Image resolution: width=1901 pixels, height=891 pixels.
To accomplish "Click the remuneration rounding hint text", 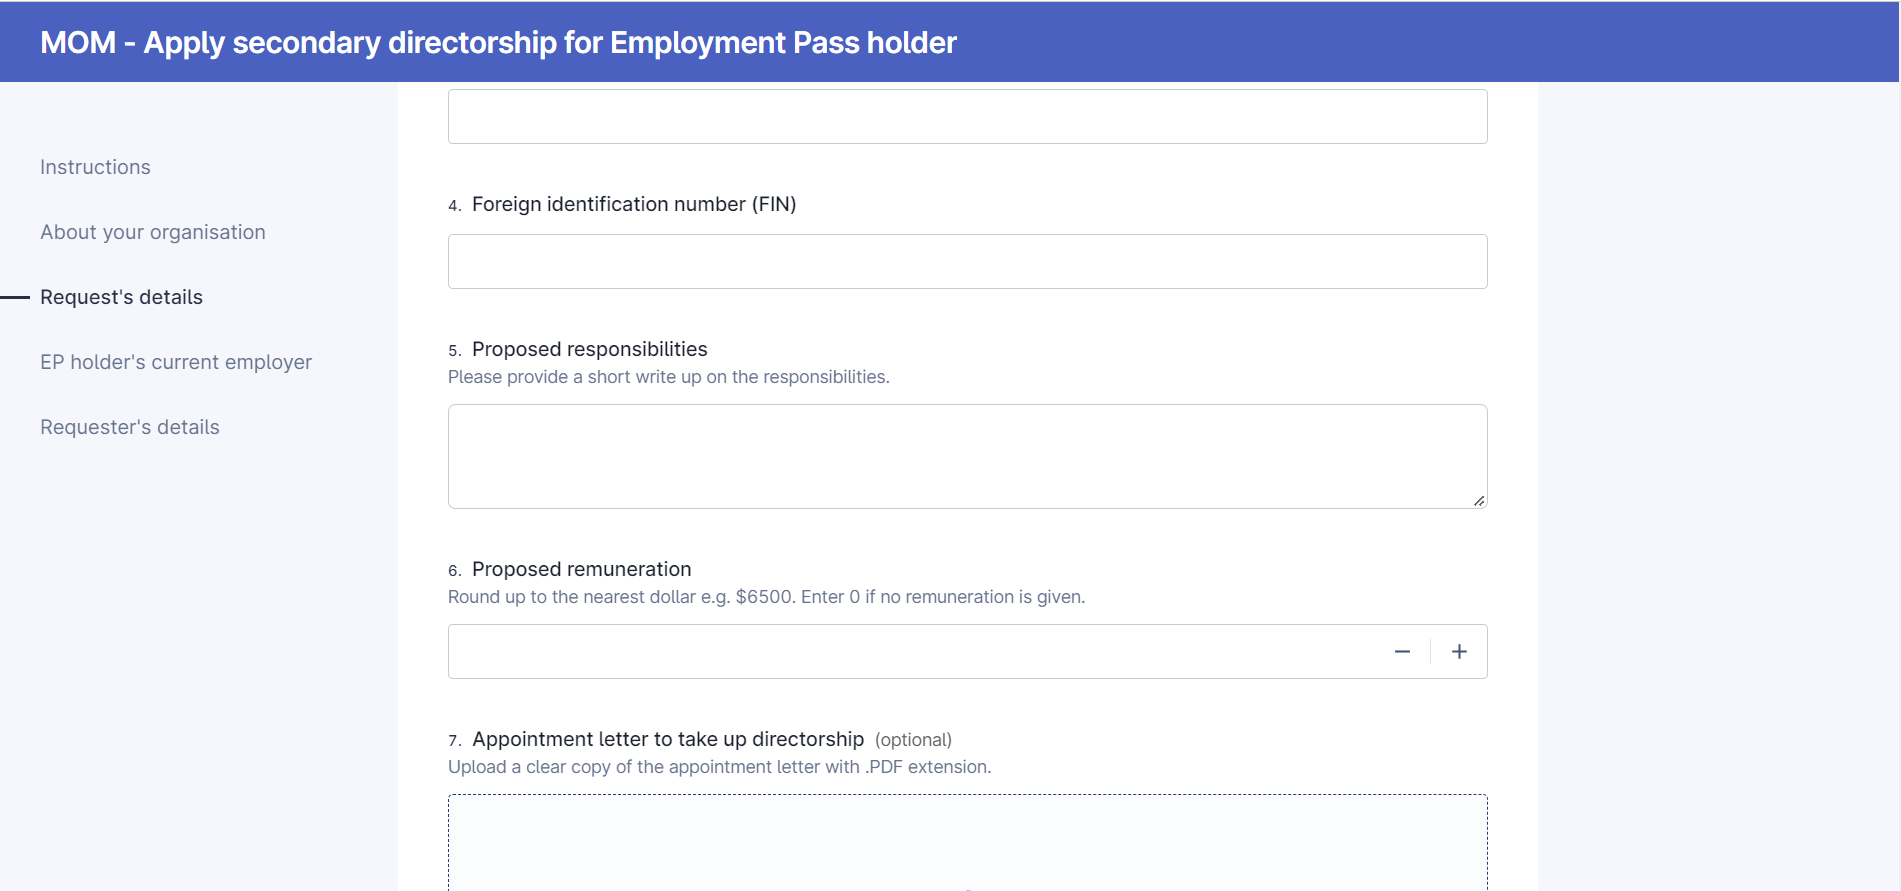I will pos(766,597).
